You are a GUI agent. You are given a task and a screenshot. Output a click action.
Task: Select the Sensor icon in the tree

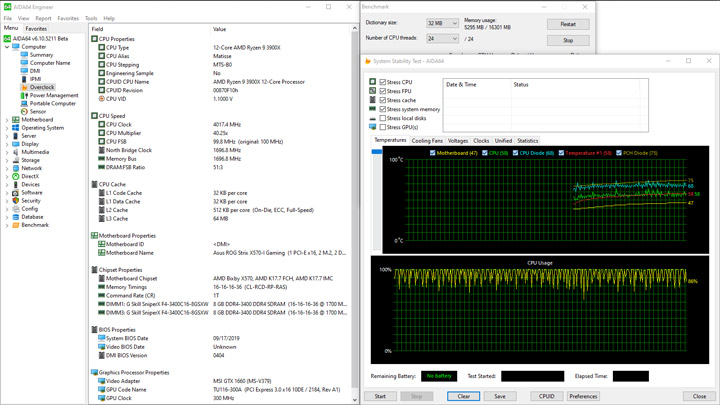pos(25,111)
